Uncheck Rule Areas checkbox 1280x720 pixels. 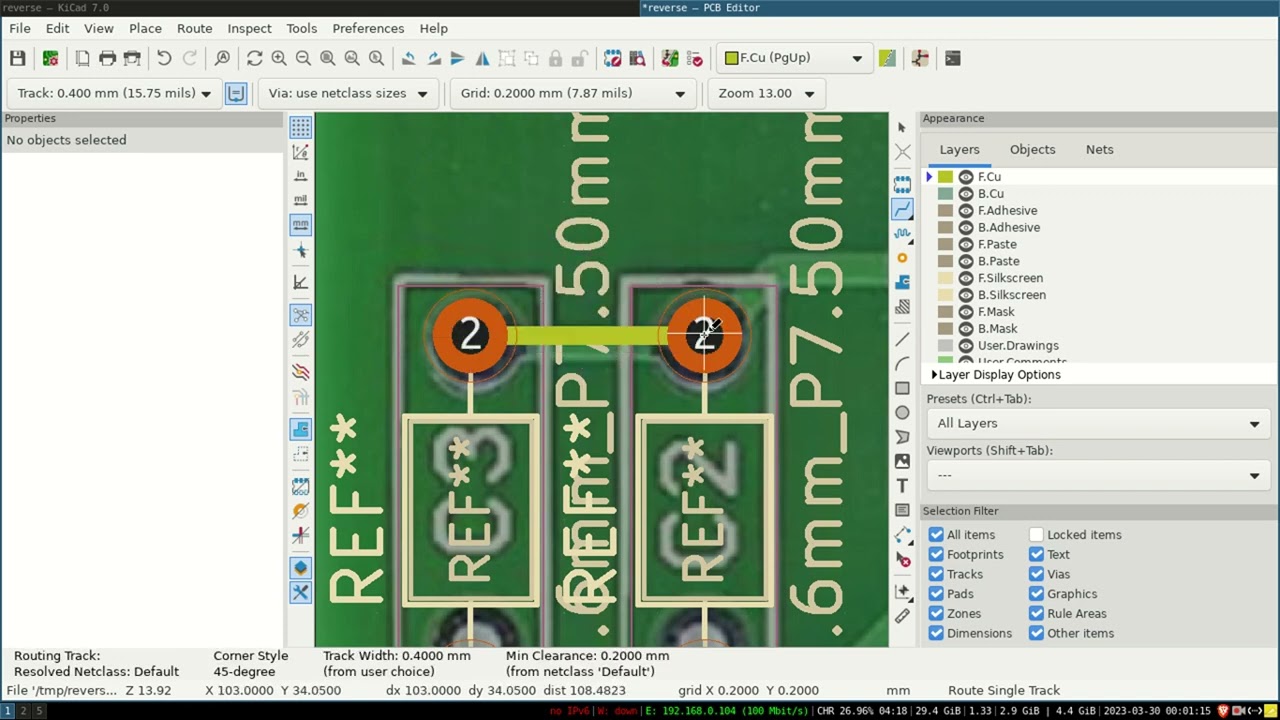pos(1036,613)
